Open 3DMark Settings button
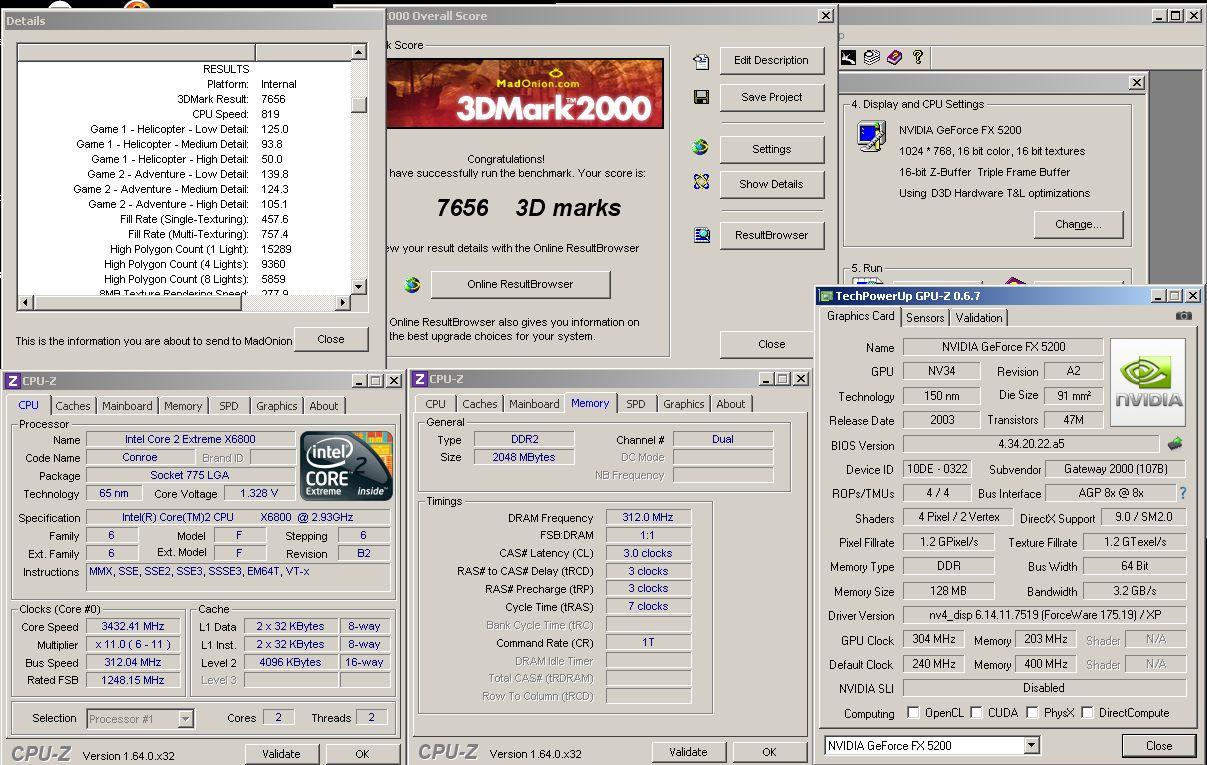Image resolution: width=1207 pixels, height=765 pixels. pos(772,149)
